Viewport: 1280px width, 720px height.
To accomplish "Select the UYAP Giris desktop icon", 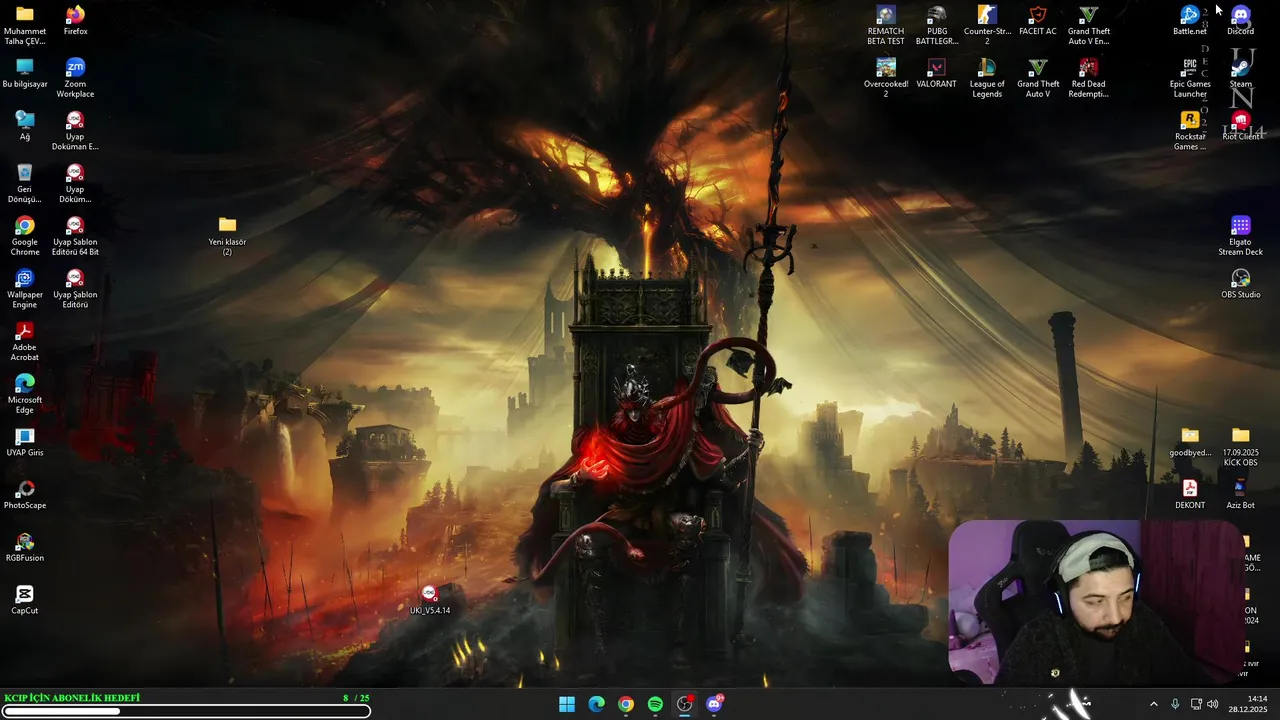I will tap(25, 442).
